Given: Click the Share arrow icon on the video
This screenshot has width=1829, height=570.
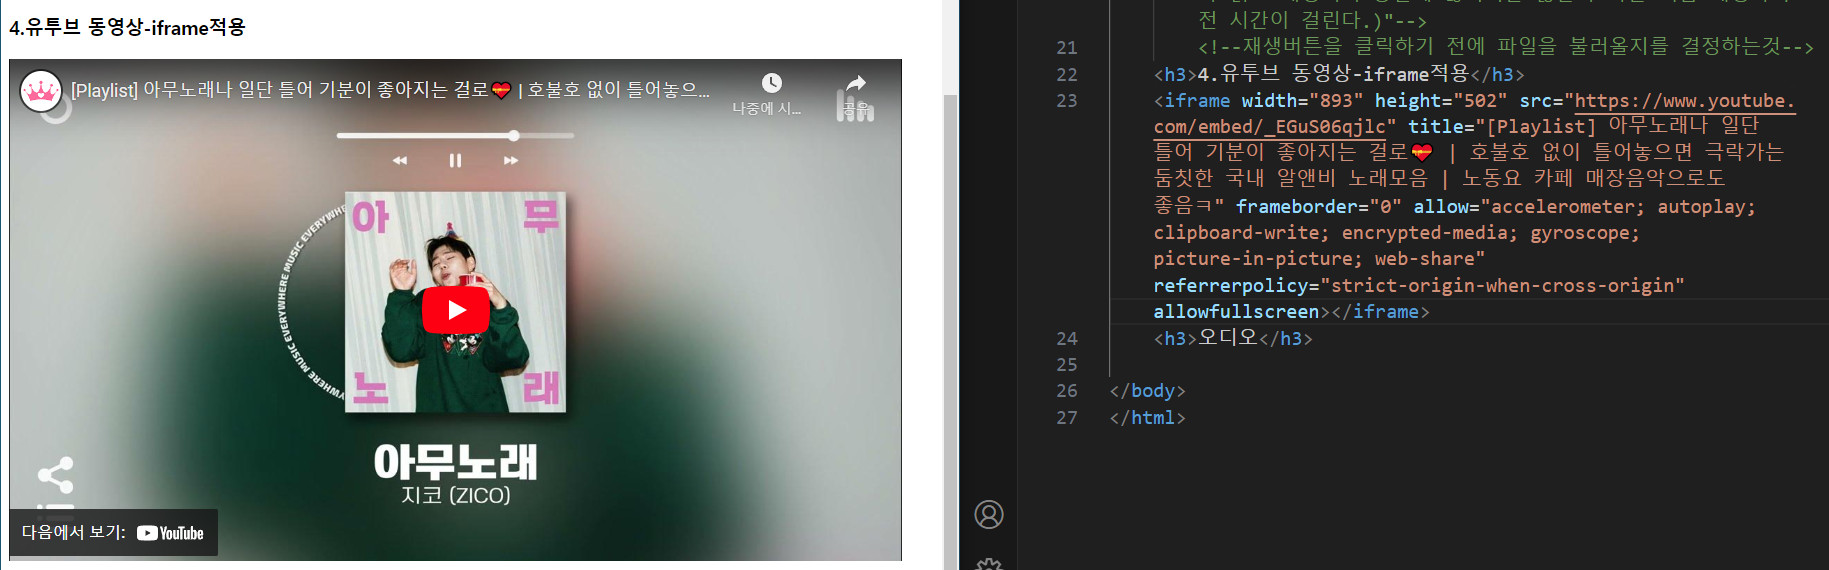Looking at the screenshot, I should 855,83.
